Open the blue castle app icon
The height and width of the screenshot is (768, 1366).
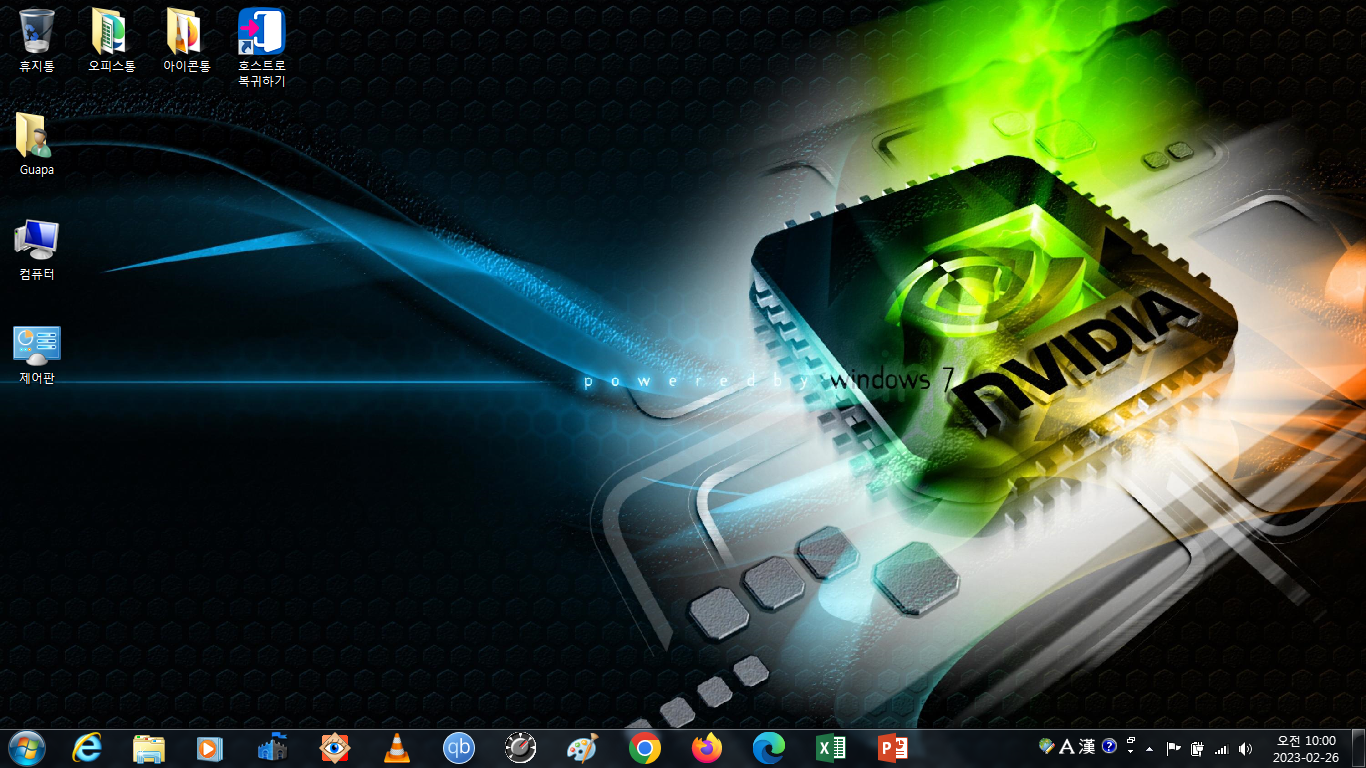272,747
